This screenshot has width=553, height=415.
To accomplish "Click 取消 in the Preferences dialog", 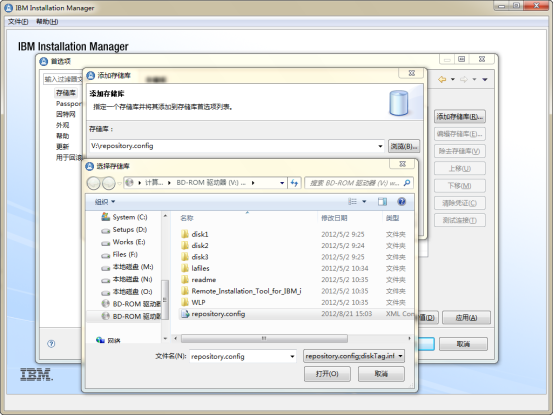I will (x=463, y=344).
